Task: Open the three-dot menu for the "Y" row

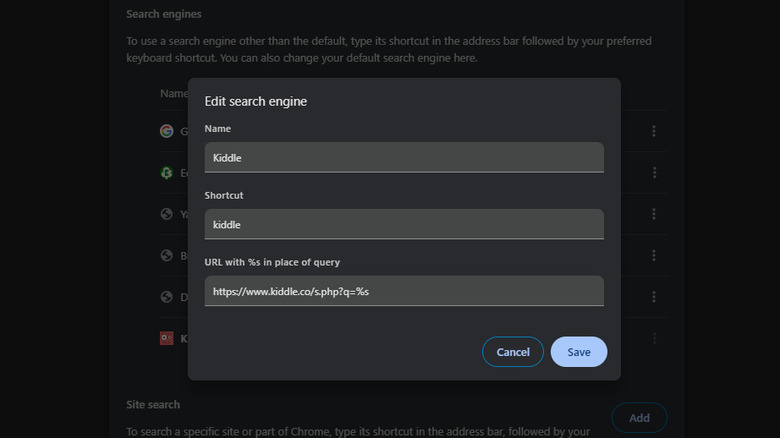Action: (x=654, y=214)
